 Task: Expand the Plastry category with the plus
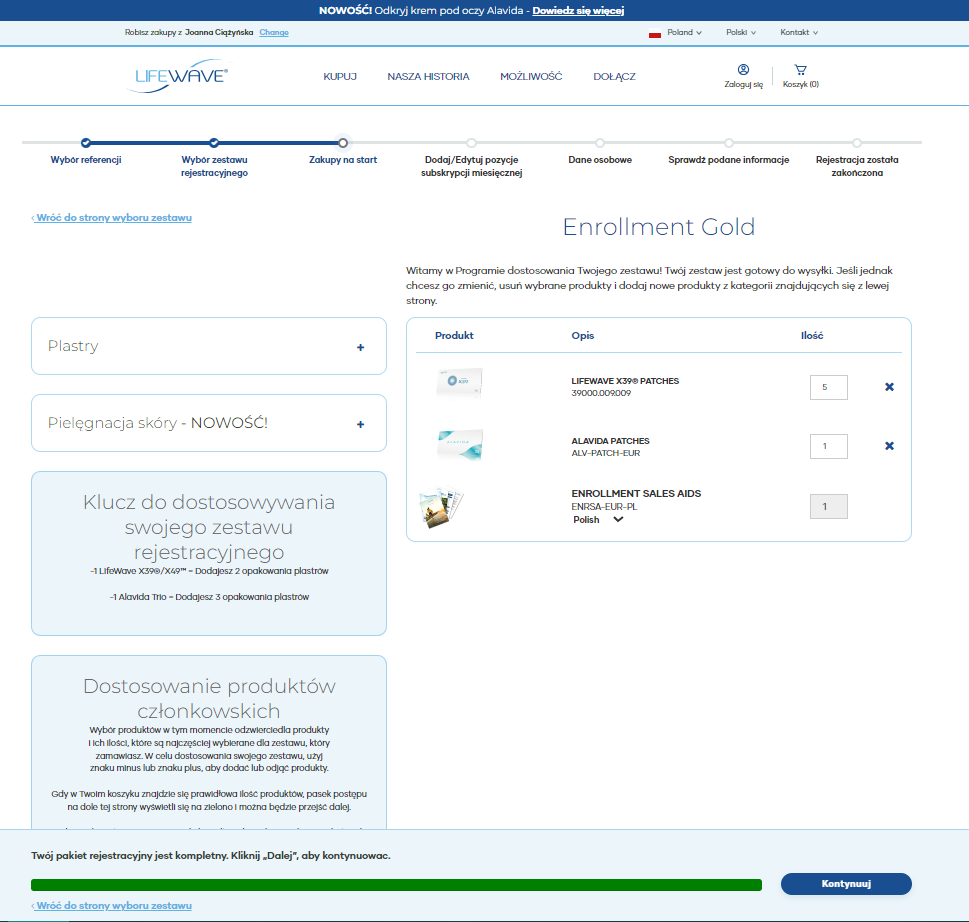360,347
